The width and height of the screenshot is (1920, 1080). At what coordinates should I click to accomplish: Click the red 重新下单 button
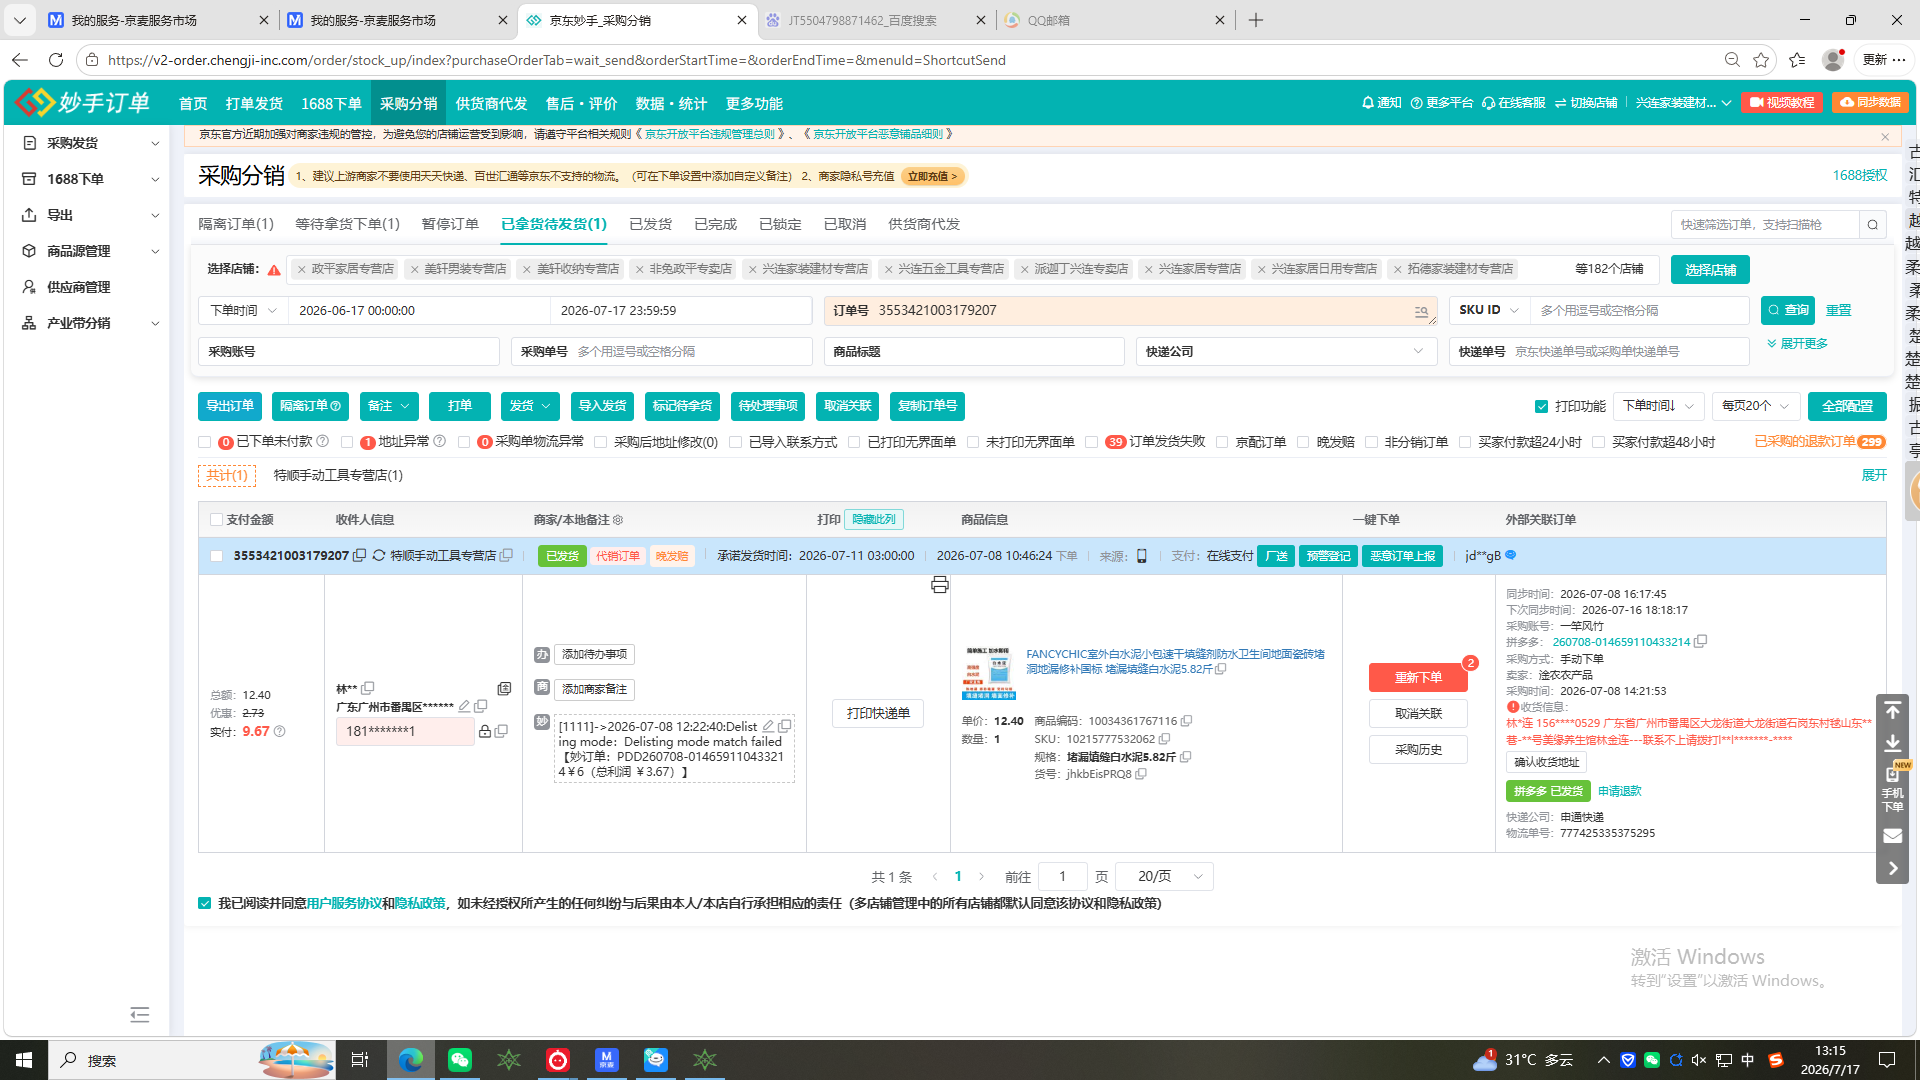(x=1418, y=678)
